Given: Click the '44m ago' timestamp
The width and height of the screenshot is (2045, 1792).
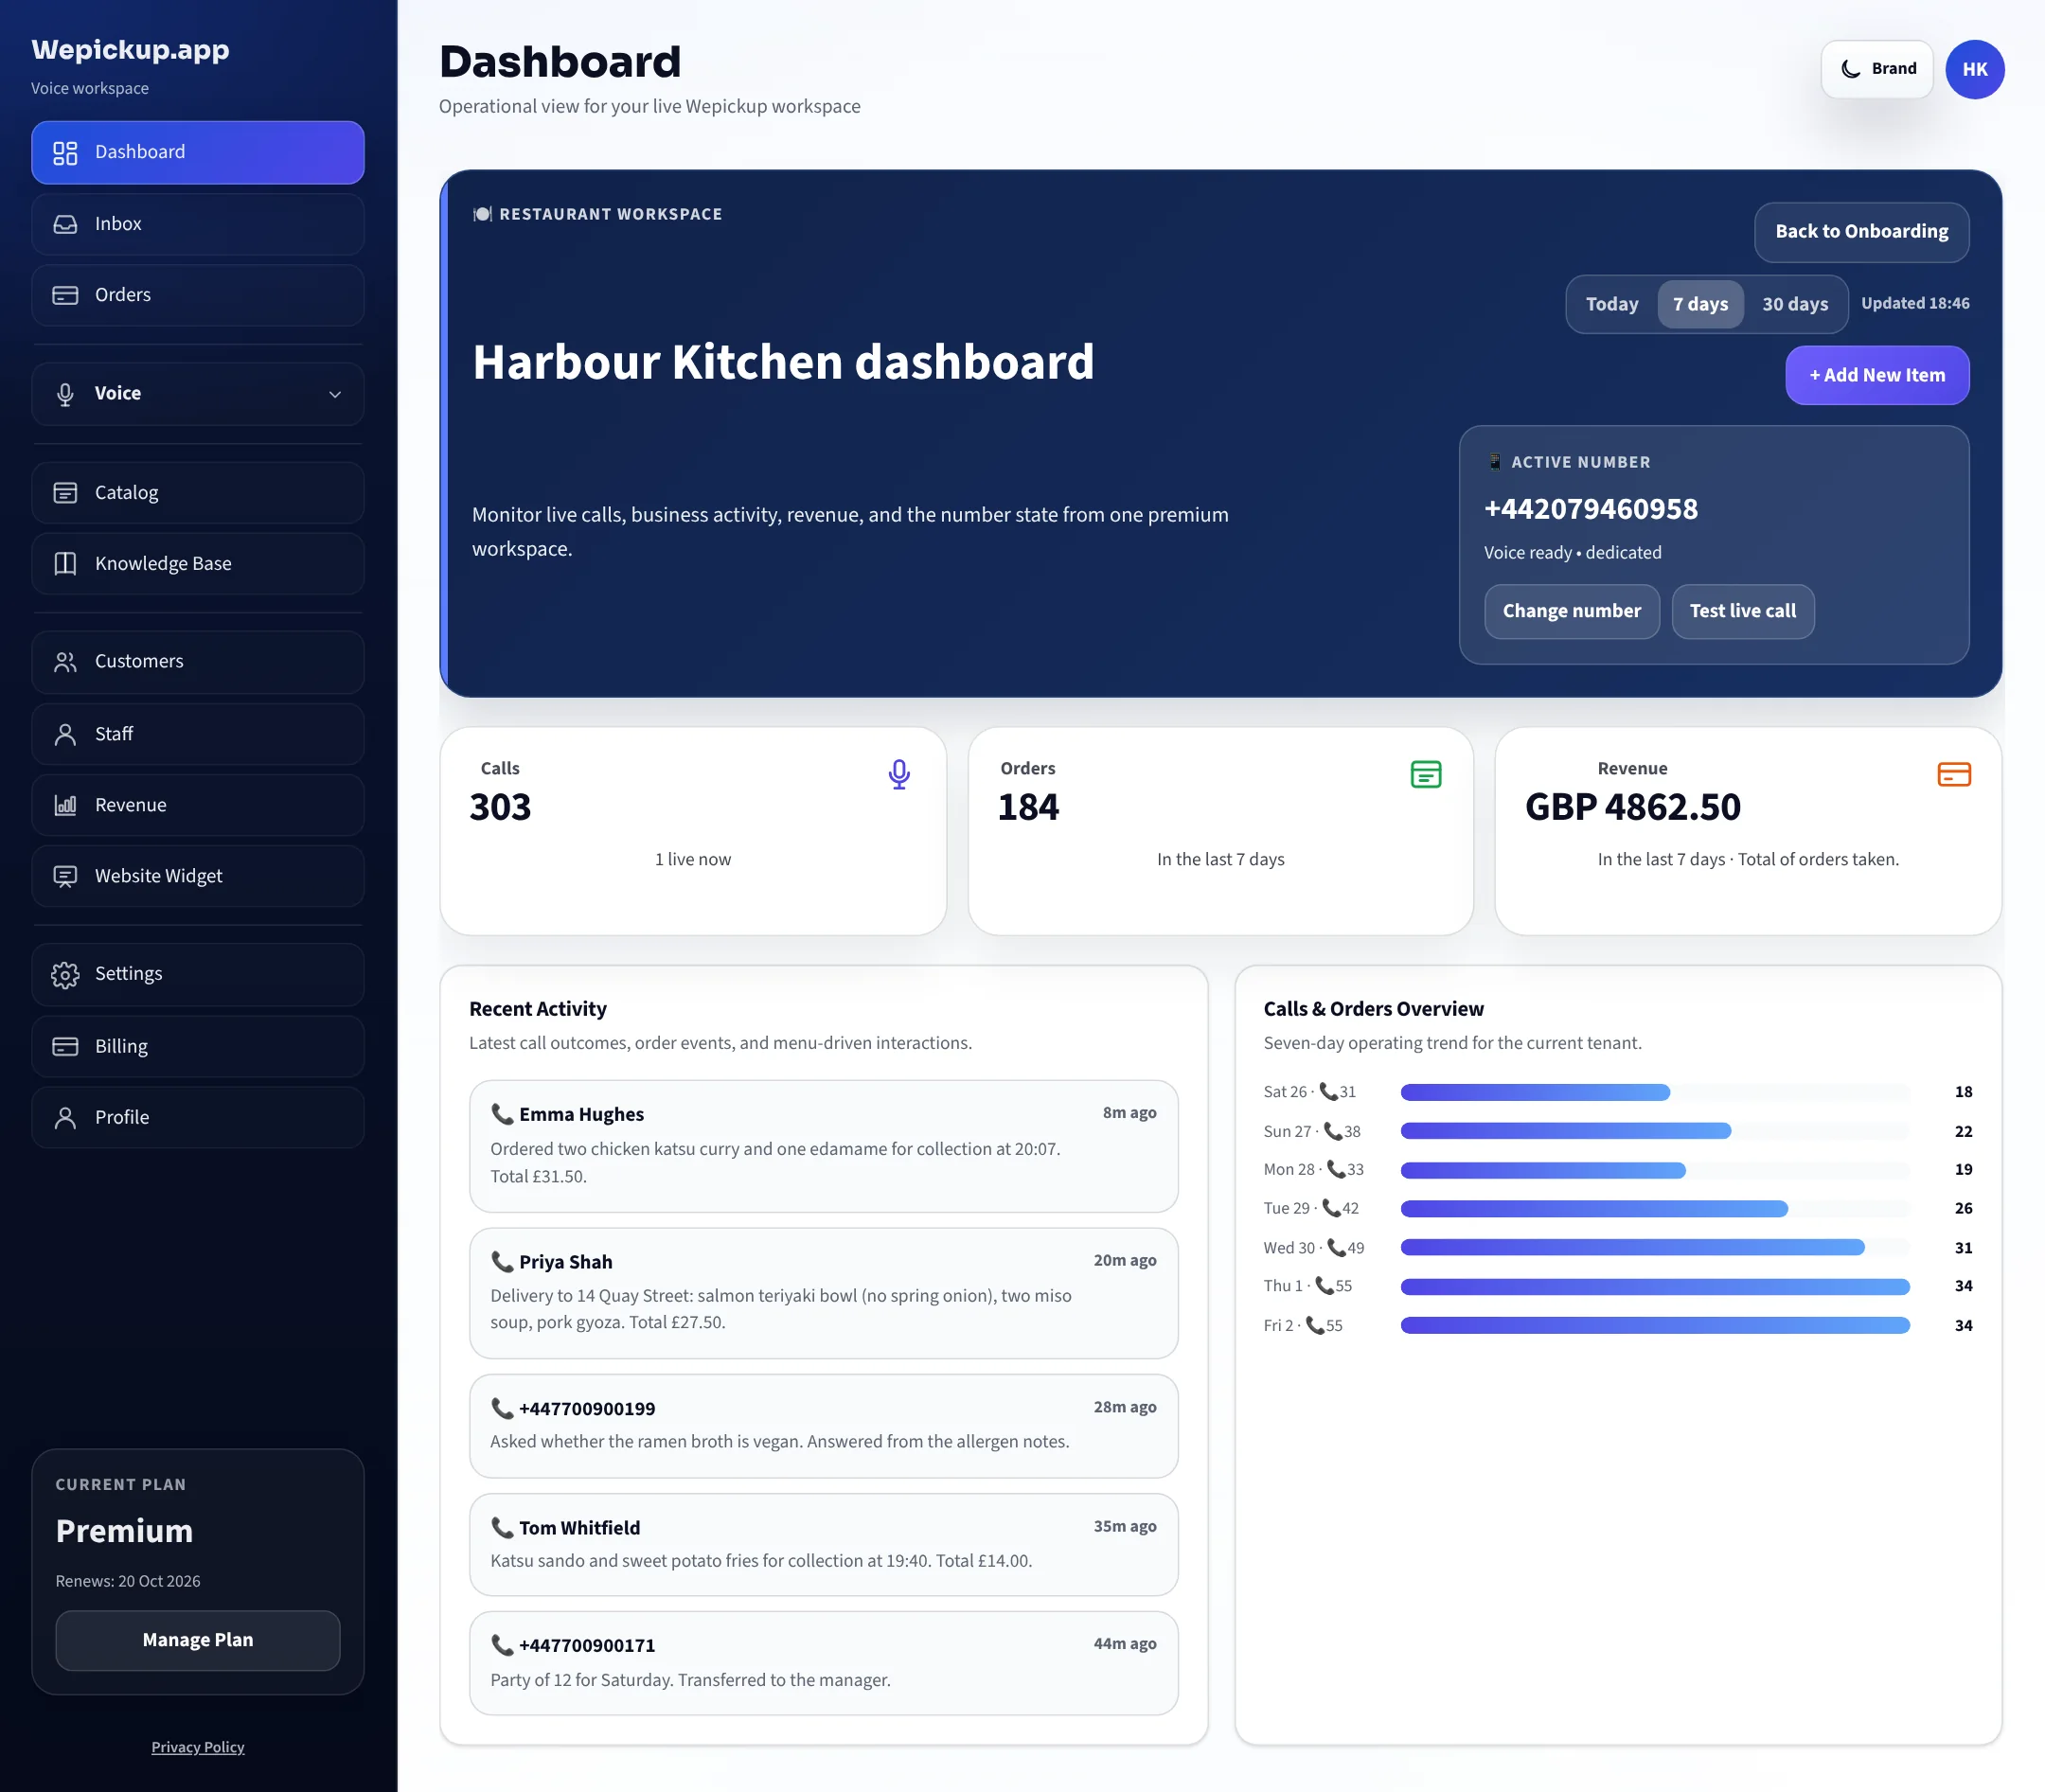Looking at the screenshot, I should [1124, 1644].
